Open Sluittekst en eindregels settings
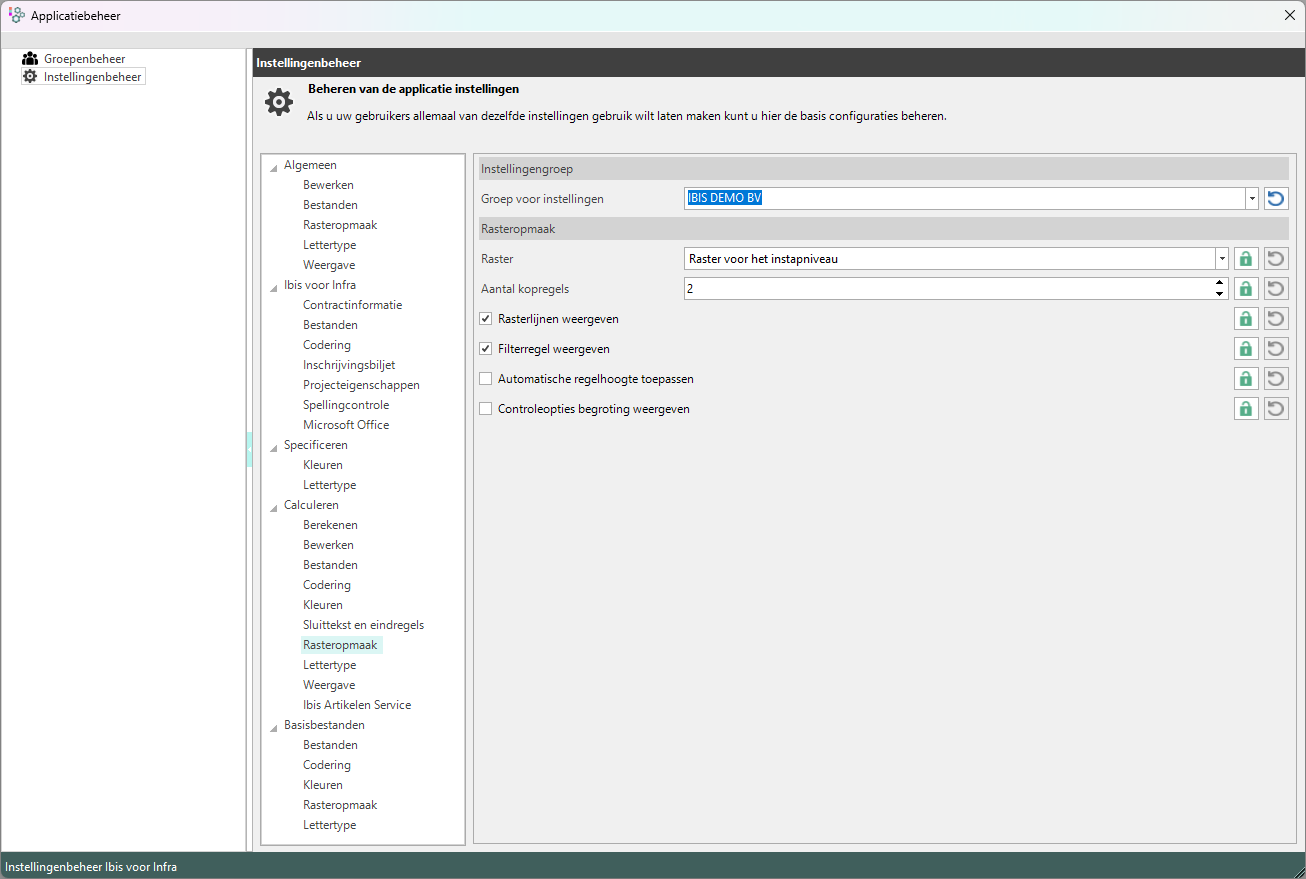 tap(363, 625)
